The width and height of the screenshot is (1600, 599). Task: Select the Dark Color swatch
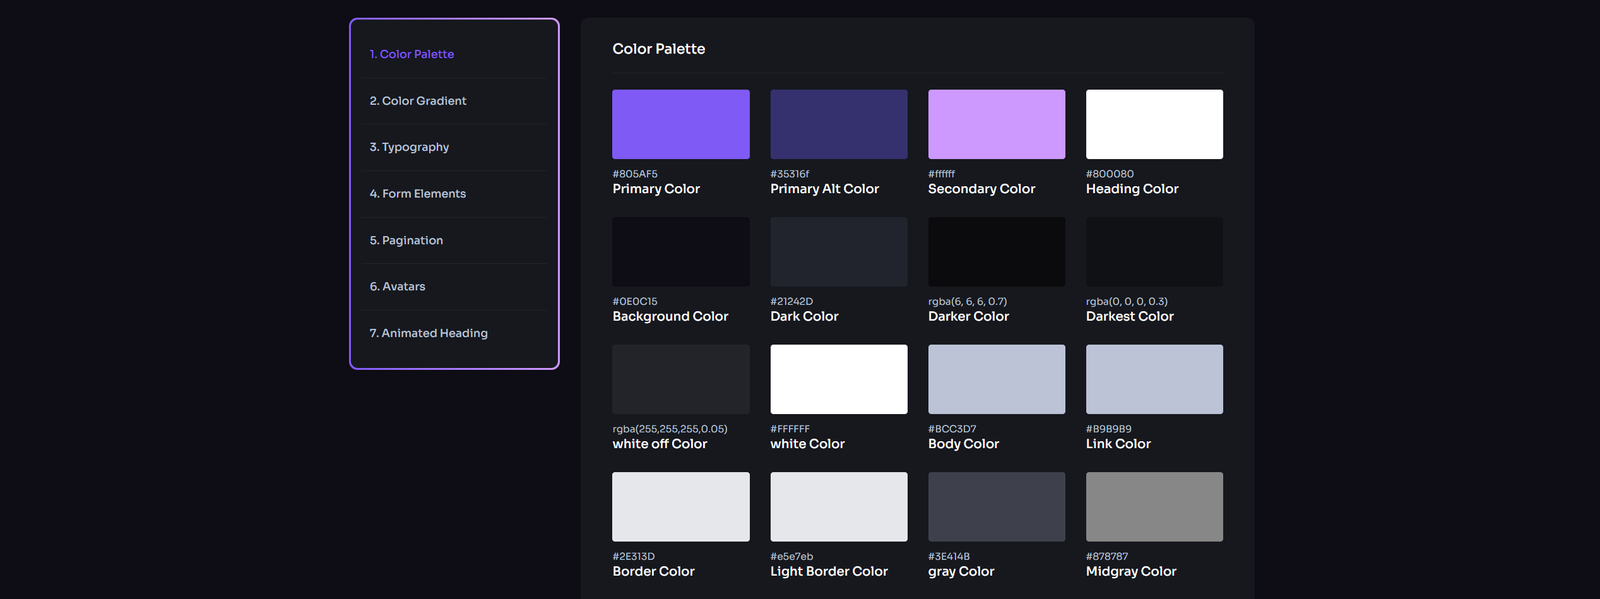tap(838, 252)
